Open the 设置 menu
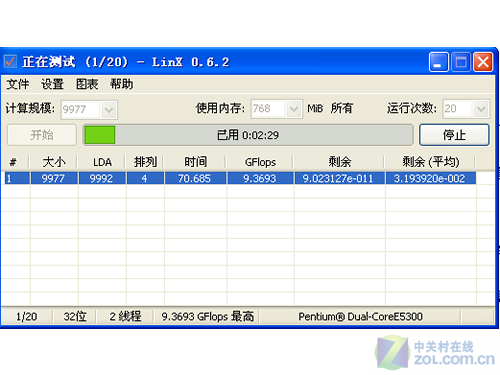Viewport: 500px width, 375px height. tap(52, 84)
